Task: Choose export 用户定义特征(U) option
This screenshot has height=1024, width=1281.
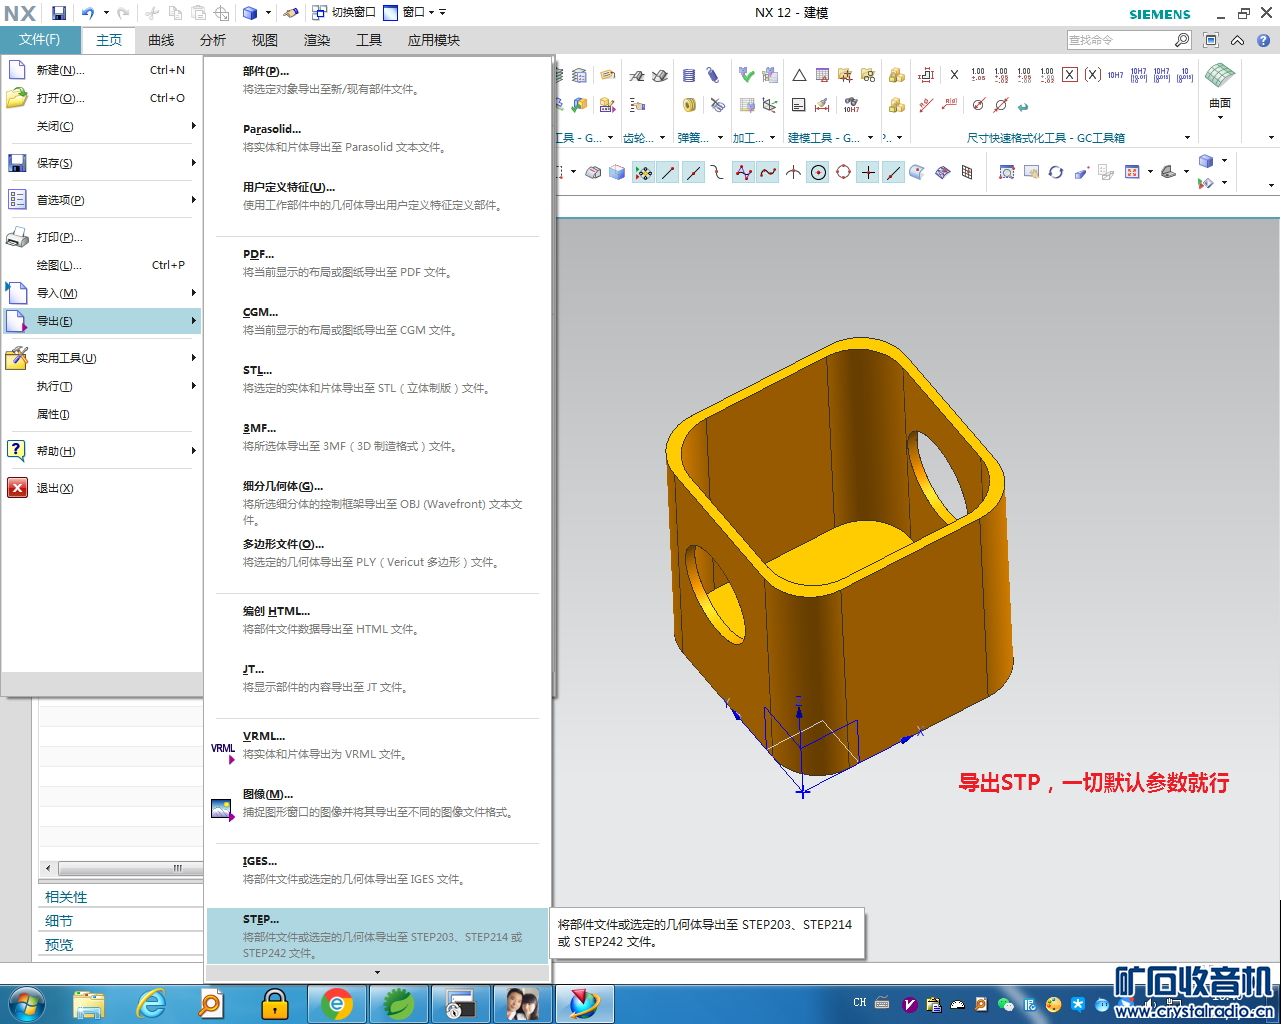Action: pyautogui.click(x=377, y=196)
